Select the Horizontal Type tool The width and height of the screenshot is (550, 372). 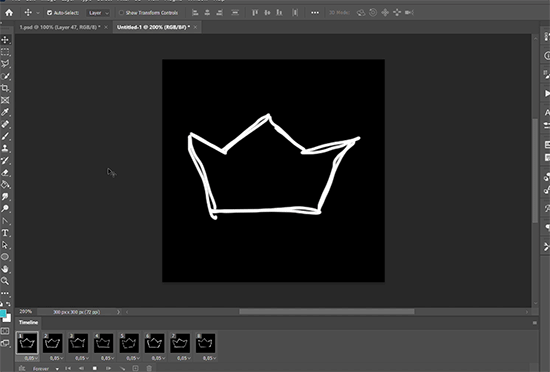click(x=5, y=233)
